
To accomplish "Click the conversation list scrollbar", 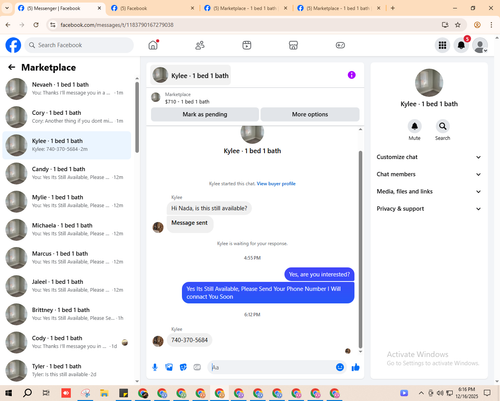I will coord(137,117).
